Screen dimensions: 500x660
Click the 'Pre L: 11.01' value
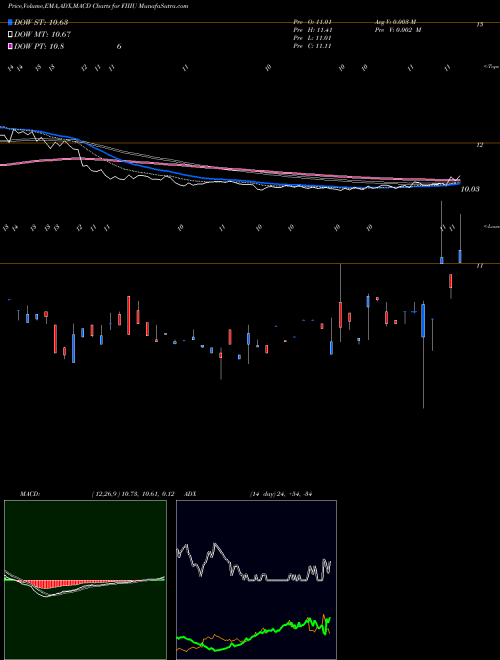[313, 38]
